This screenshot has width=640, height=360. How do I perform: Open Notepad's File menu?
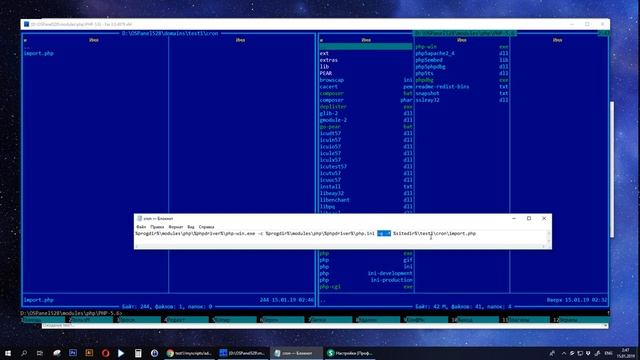(141, 227)
